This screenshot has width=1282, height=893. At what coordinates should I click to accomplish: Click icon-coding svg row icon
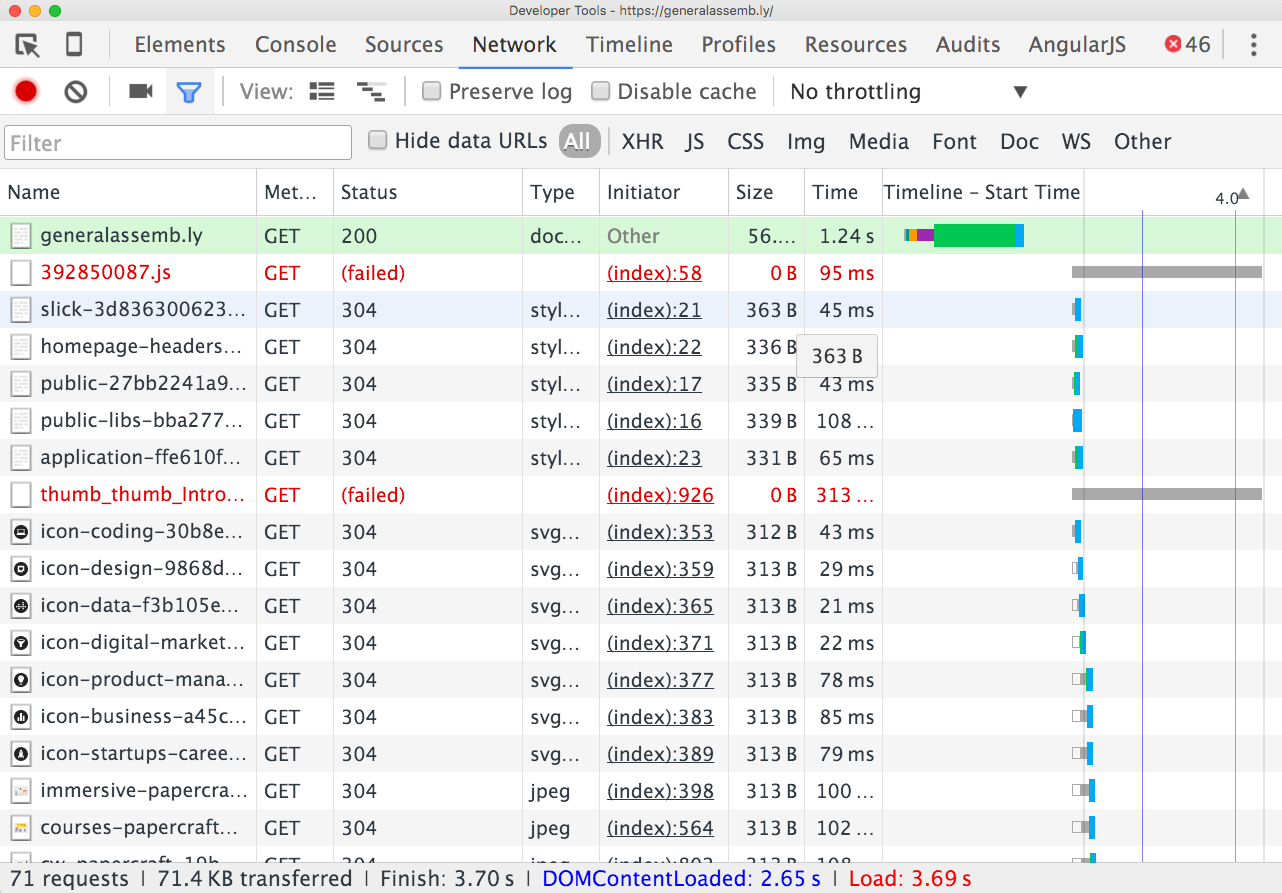point(21,532)
